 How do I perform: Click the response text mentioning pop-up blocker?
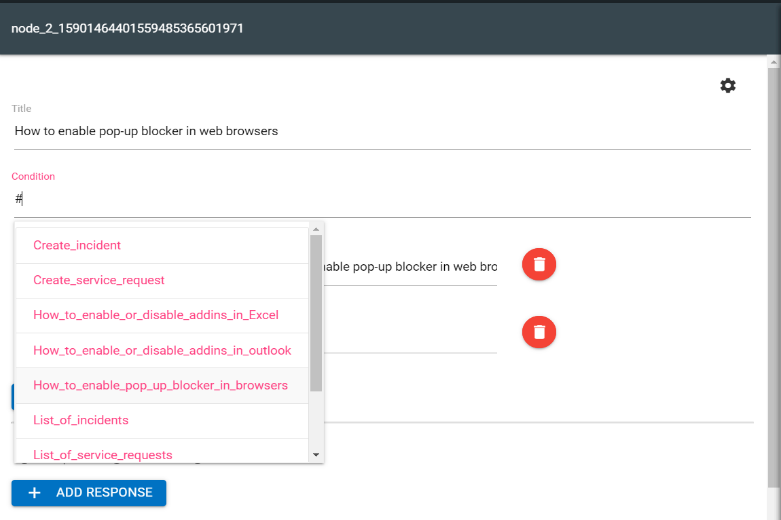coord(408,267)
